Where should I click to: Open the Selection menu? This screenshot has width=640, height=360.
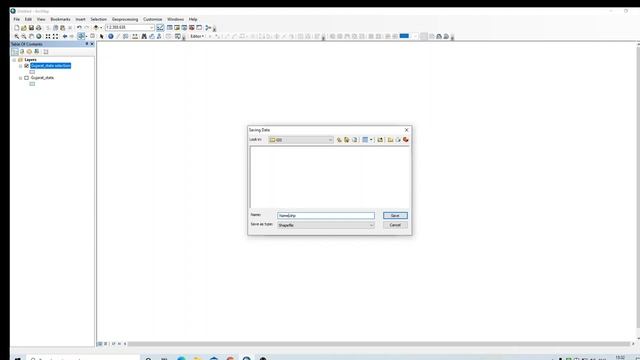[x=98, y=19]
